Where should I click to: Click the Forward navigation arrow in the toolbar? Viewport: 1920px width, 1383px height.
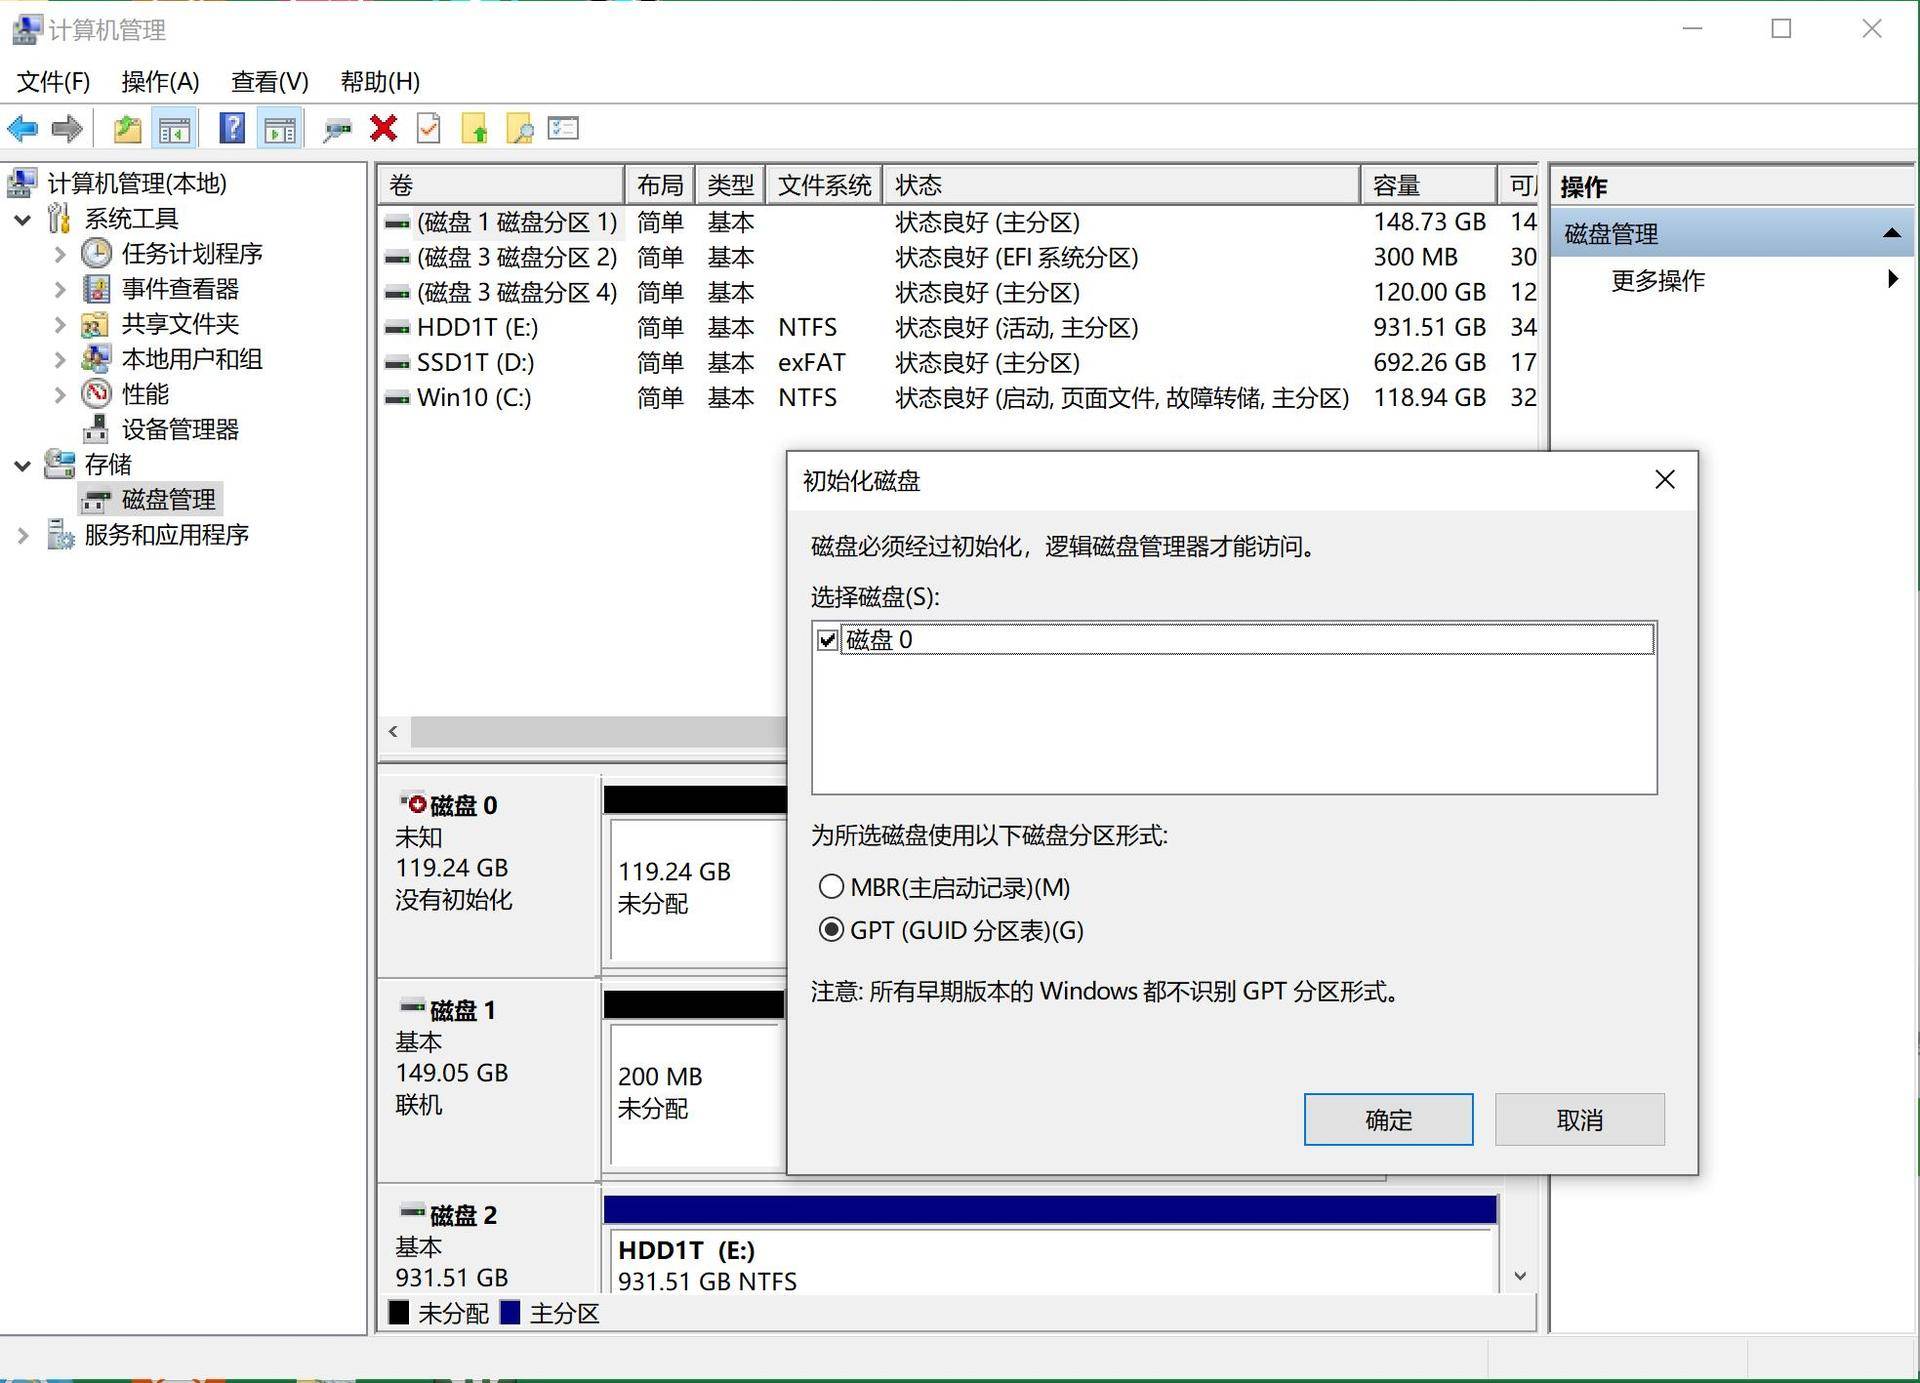[x=66, y=128]
